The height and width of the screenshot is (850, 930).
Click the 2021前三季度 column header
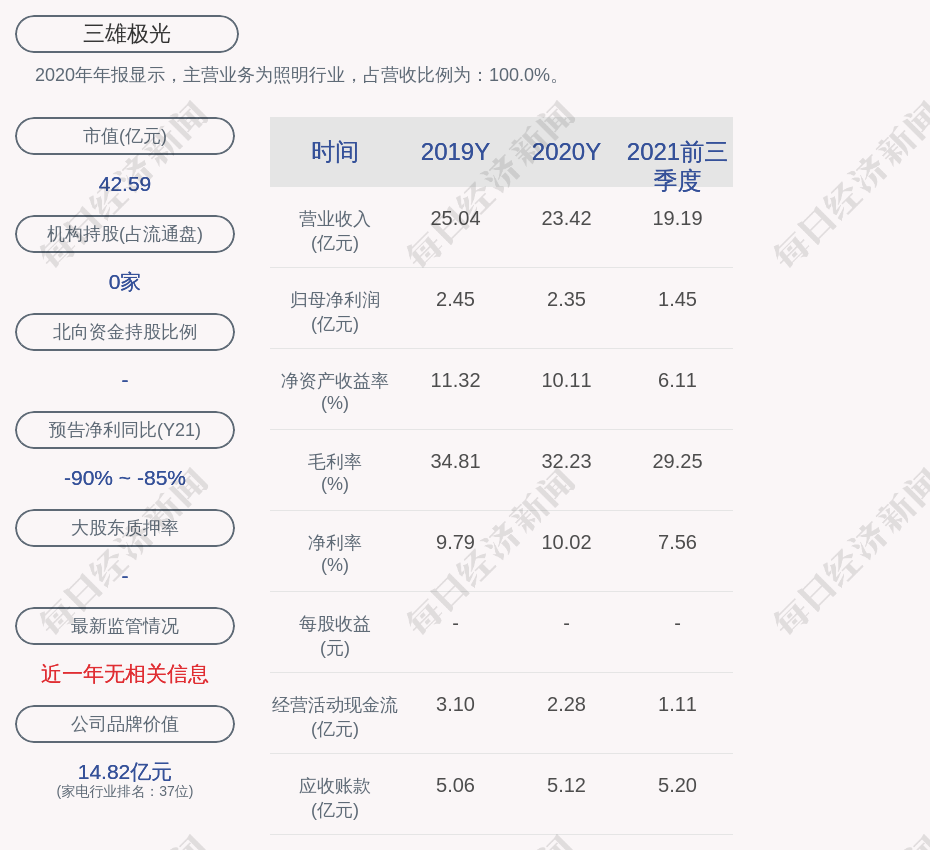point(677,166)
